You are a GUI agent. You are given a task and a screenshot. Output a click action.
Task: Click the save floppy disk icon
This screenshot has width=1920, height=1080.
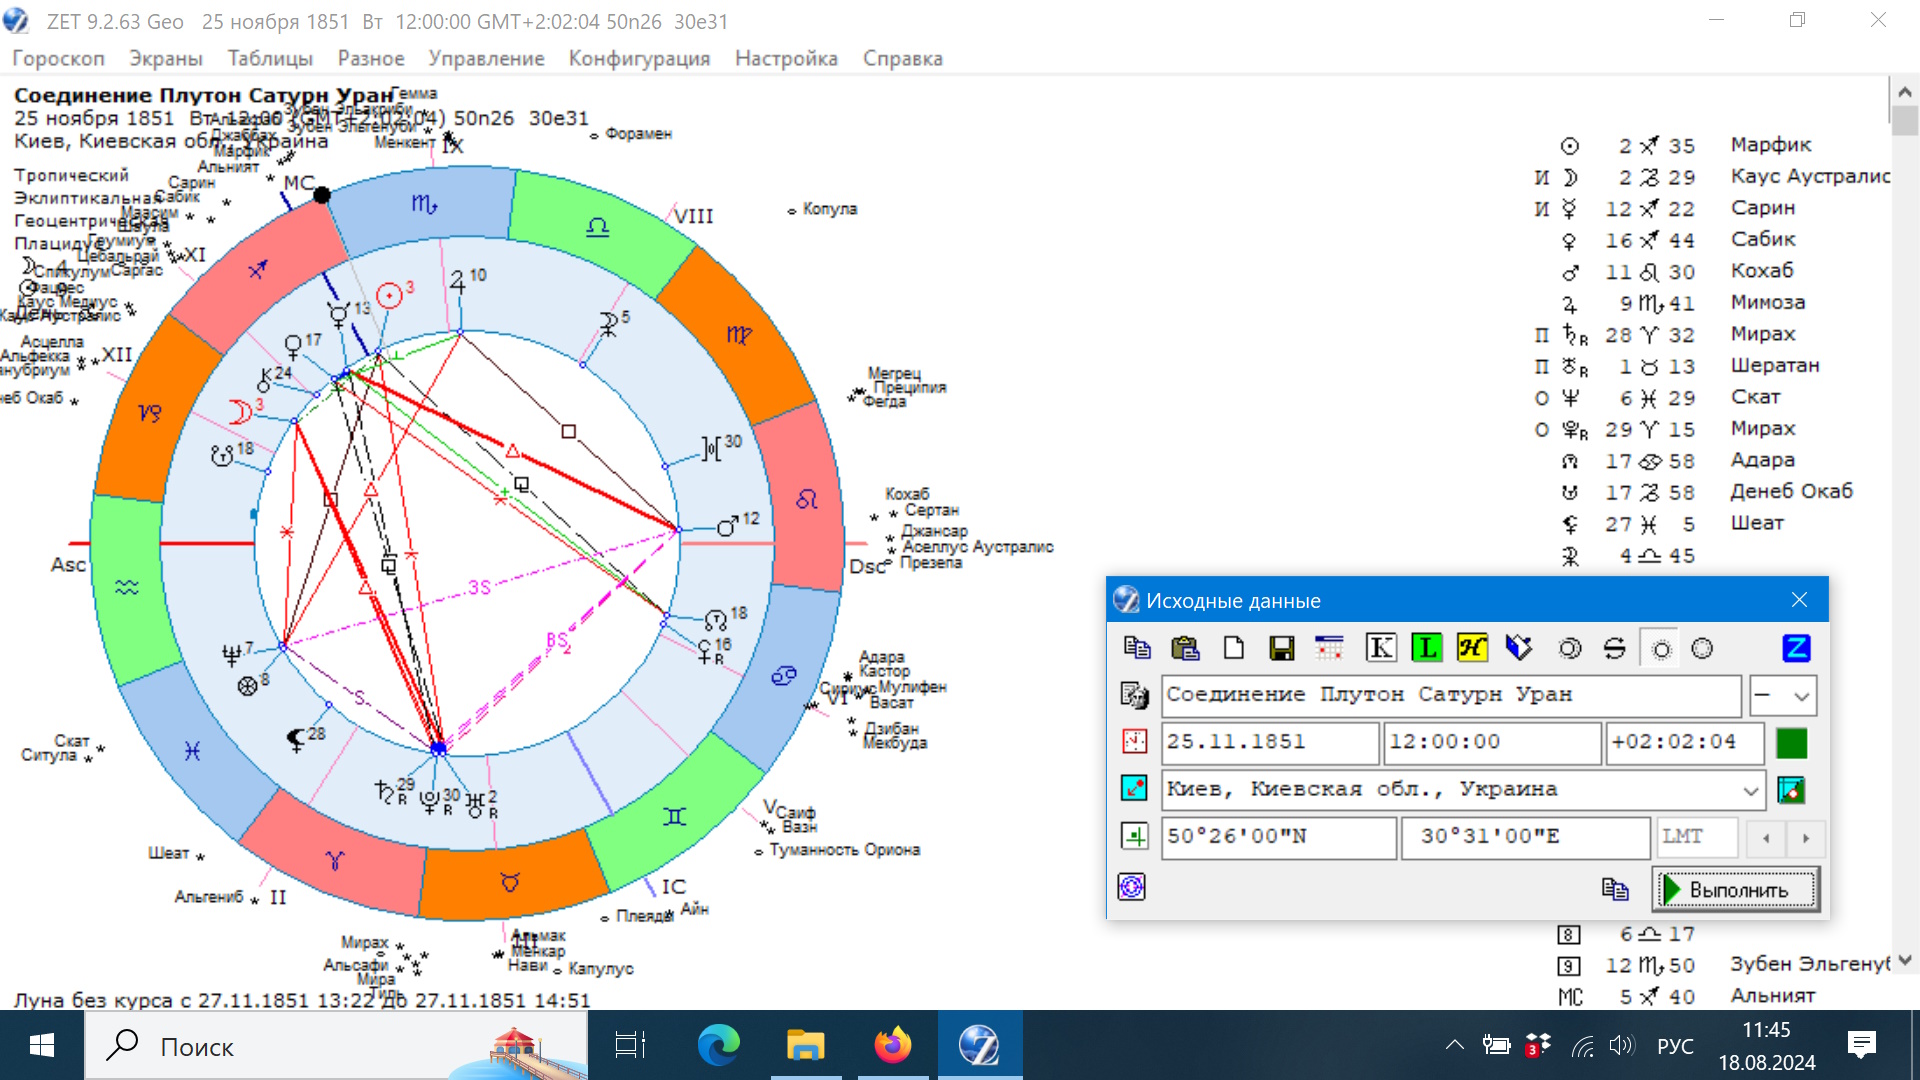[x=1281, y=648]
